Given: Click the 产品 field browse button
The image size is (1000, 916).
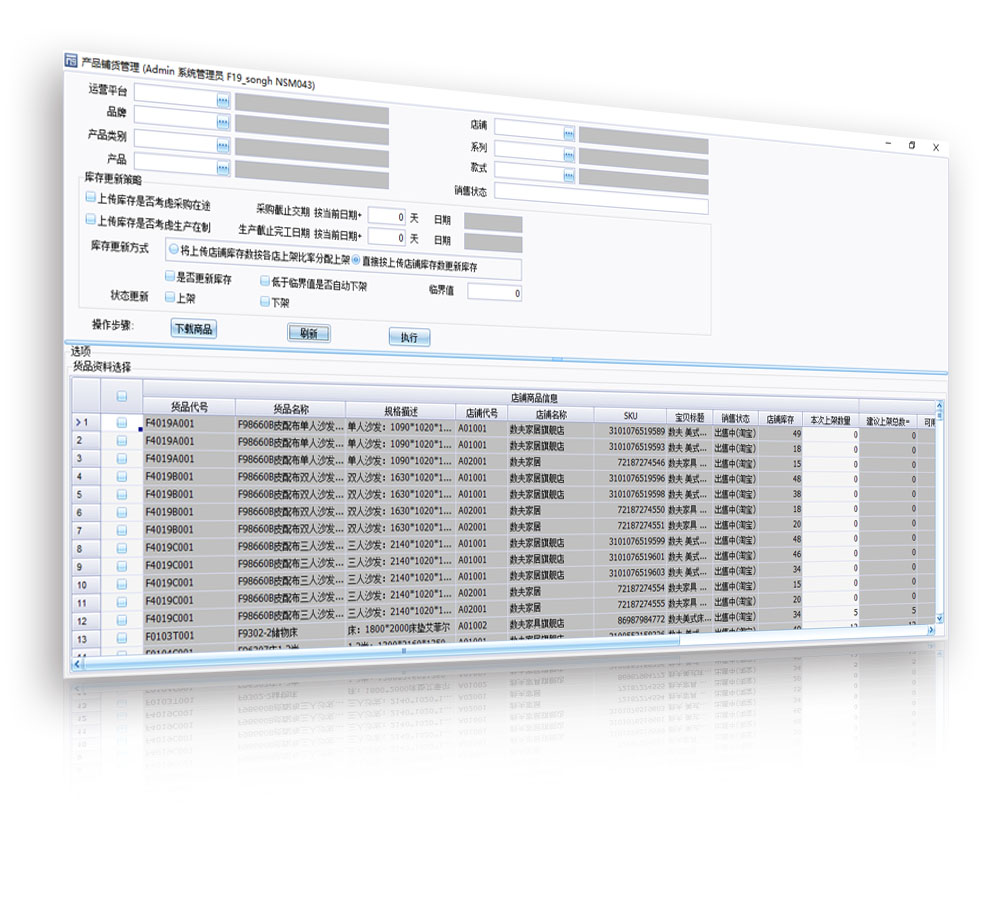Looking at the screenshot, I should pyautogui.click(x=223, y=162).
